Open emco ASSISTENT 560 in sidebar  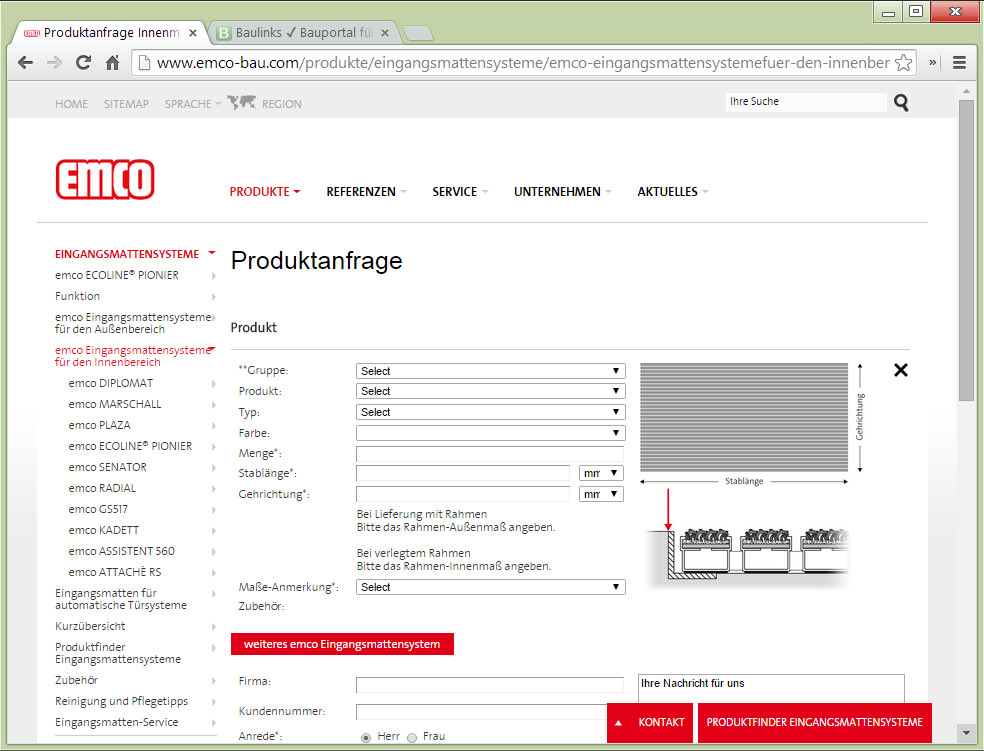(121, 551)
